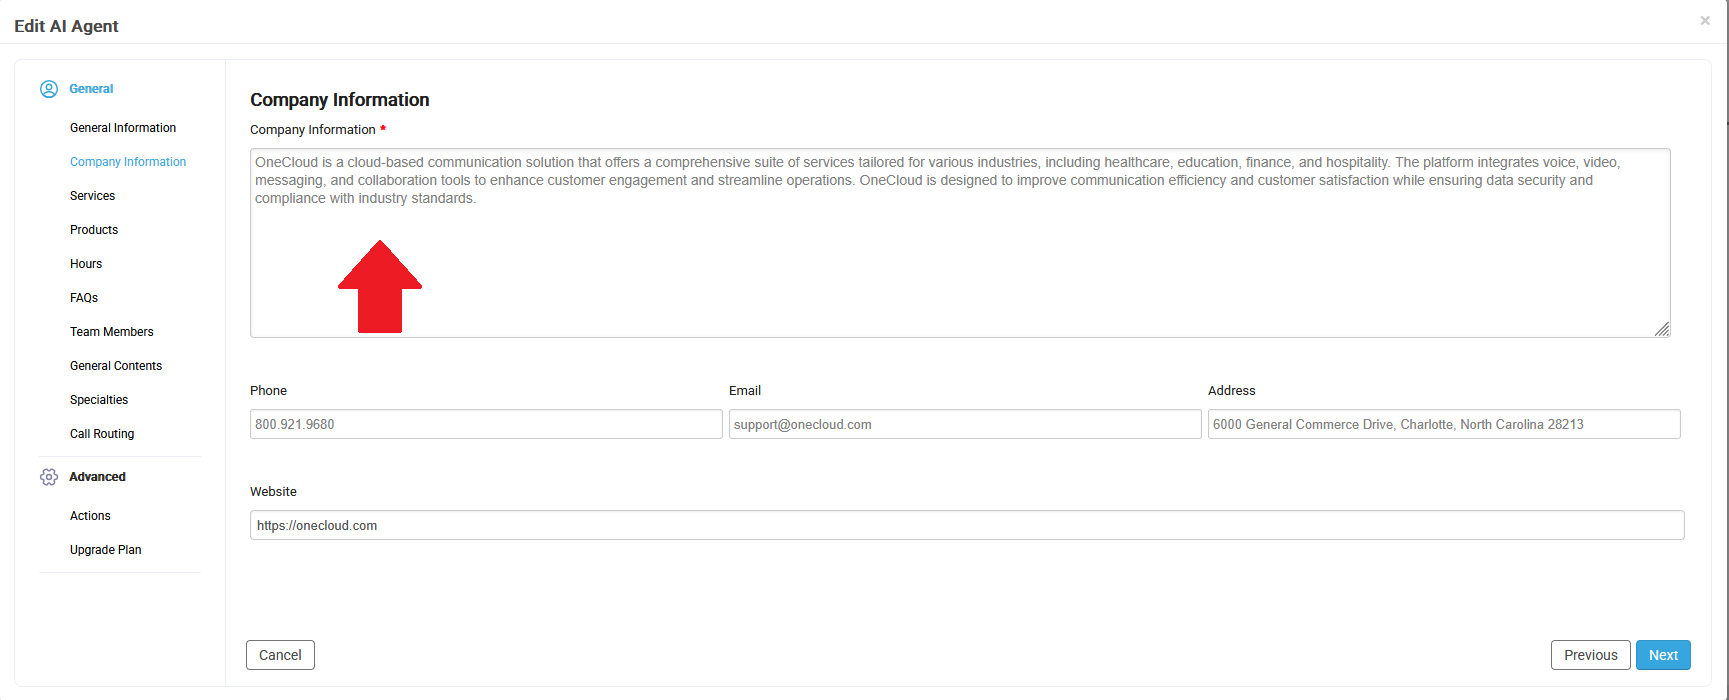Image resolution: width=1729 pixels, height=700 pixels.
Task: Select Team Members in sidebar
Action: click(112, 332)
